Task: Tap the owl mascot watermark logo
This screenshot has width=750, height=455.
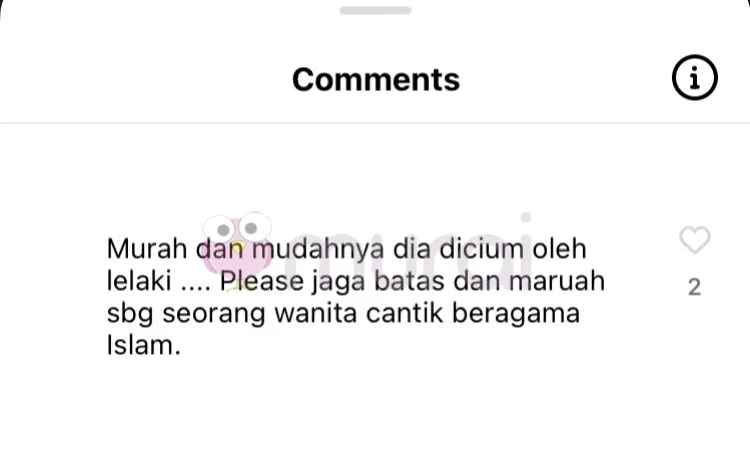Action: click(237, 244)
